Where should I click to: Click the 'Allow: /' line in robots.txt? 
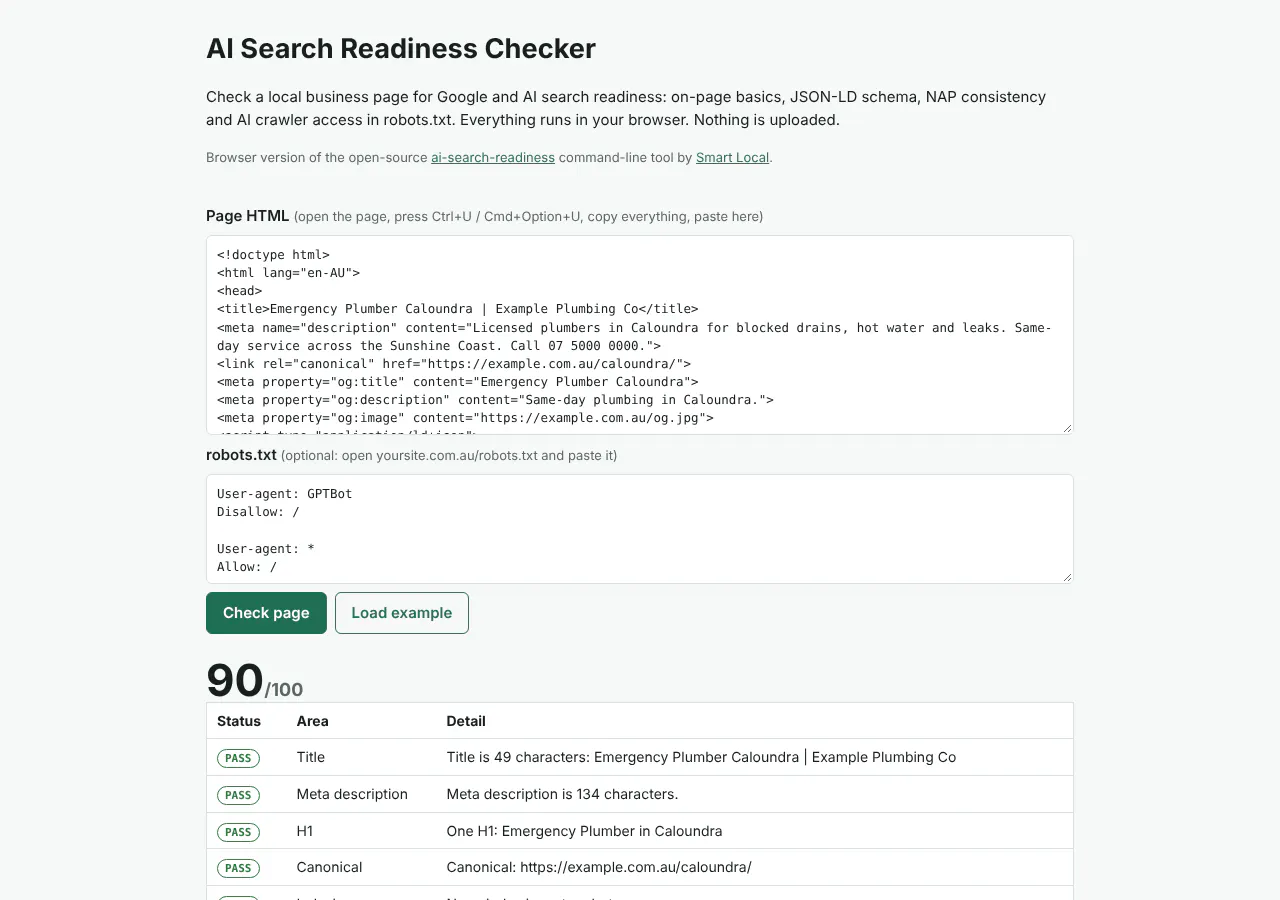click(x=247, y=567)
